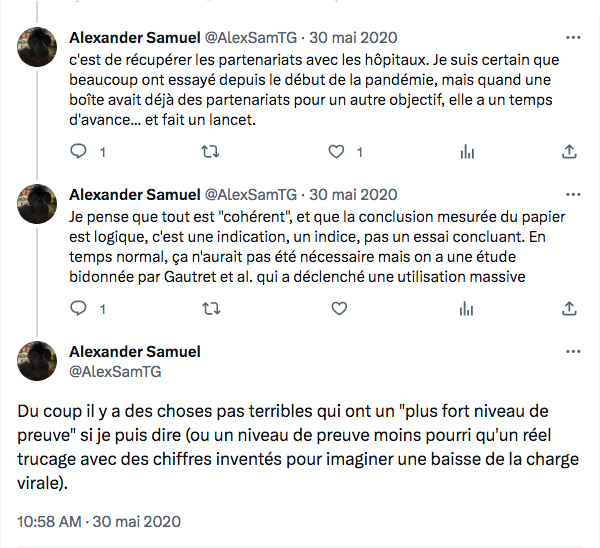Open the first tweet's 30 mai 2020 date
This screenshot has width=600, height=548.
[x=353, y=38]
